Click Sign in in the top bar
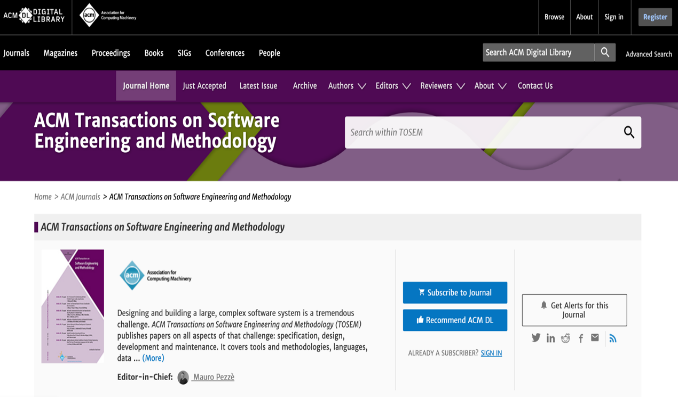Image resolution: width=678 pixels, height=397 pixels. click(x=614, y=17)
